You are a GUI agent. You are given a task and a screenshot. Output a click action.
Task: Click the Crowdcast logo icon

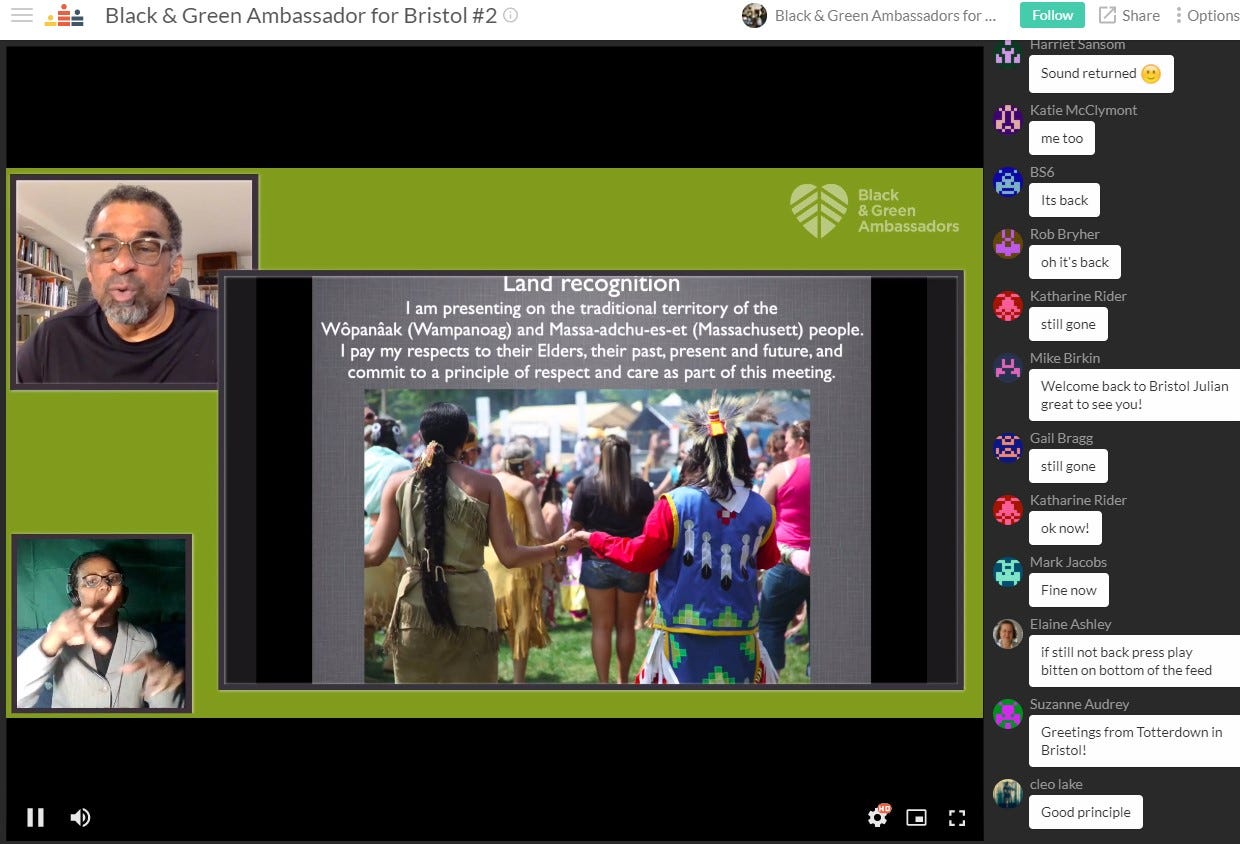click(x=64, y=16)
